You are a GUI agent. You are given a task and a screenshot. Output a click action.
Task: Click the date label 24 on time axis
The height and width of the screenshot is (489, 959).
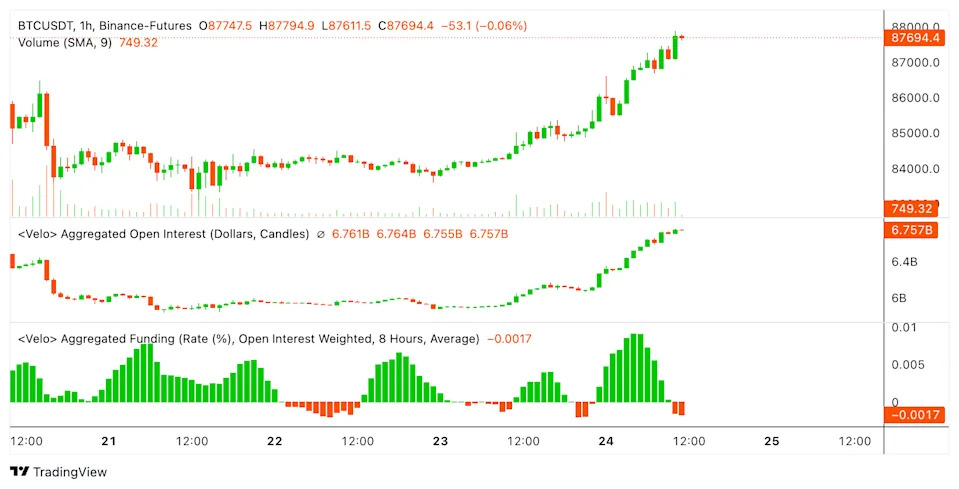(x=606, y=441)
